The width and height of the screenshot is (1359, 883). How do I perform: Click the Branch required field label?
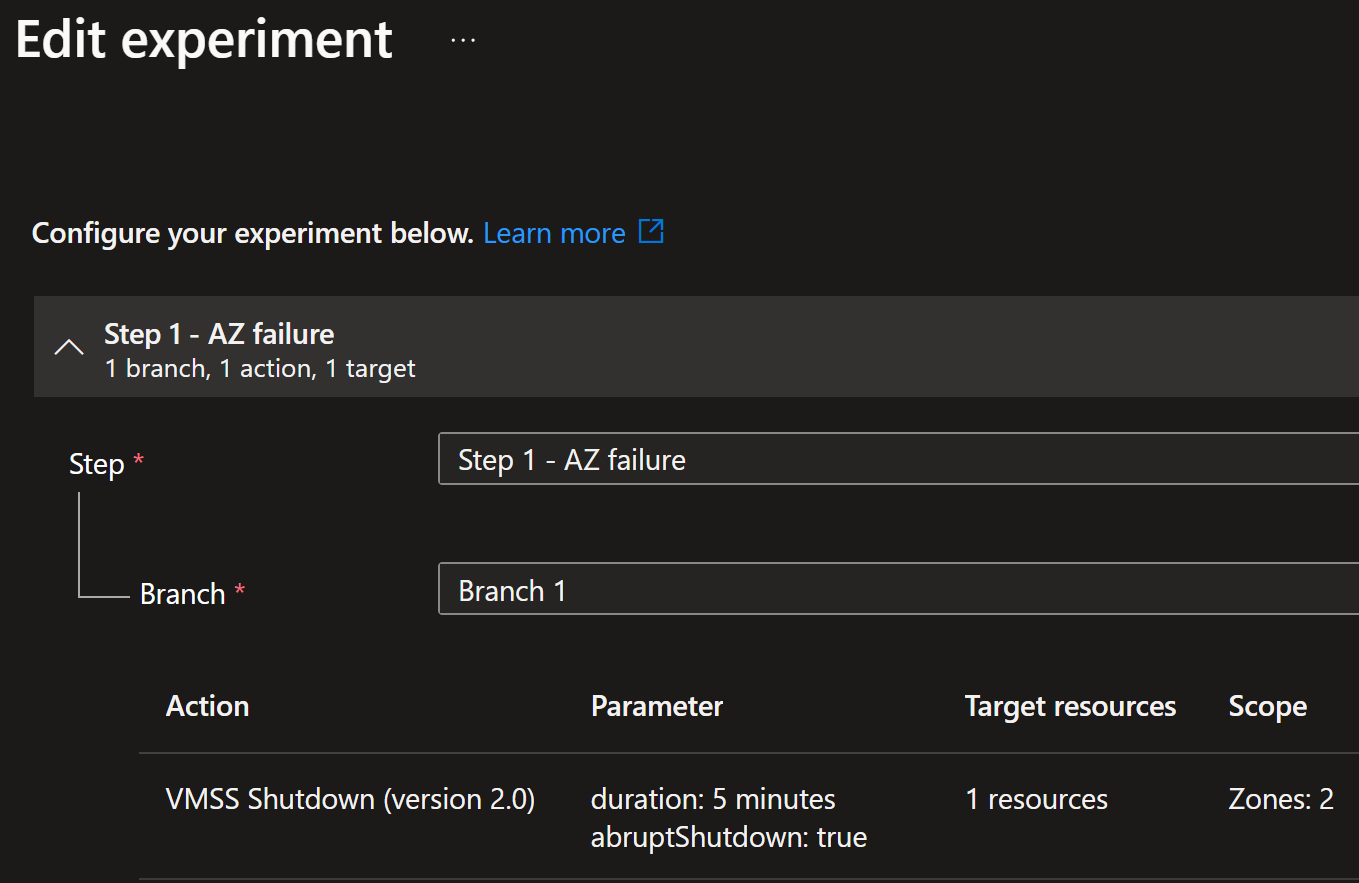click(192, 594)
